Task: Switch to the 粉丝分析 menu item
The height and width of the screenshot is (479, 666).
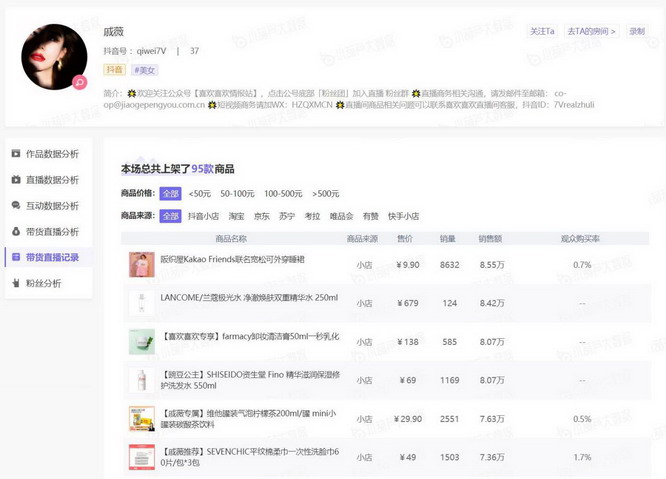Action: pos(43,284)
